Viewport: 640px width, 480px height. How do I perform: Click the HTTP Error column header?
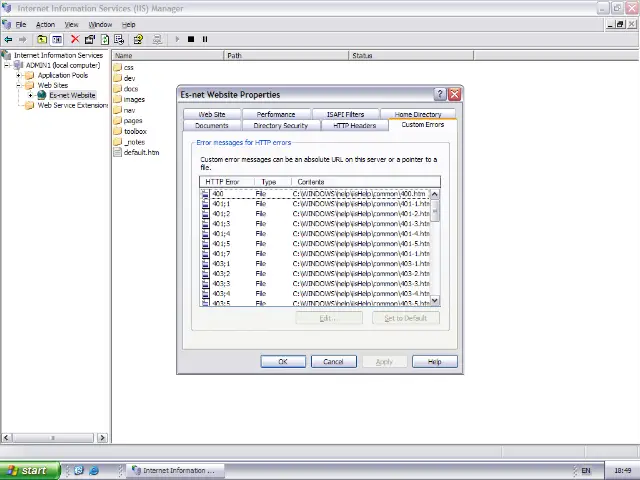[x=227, y=182]
